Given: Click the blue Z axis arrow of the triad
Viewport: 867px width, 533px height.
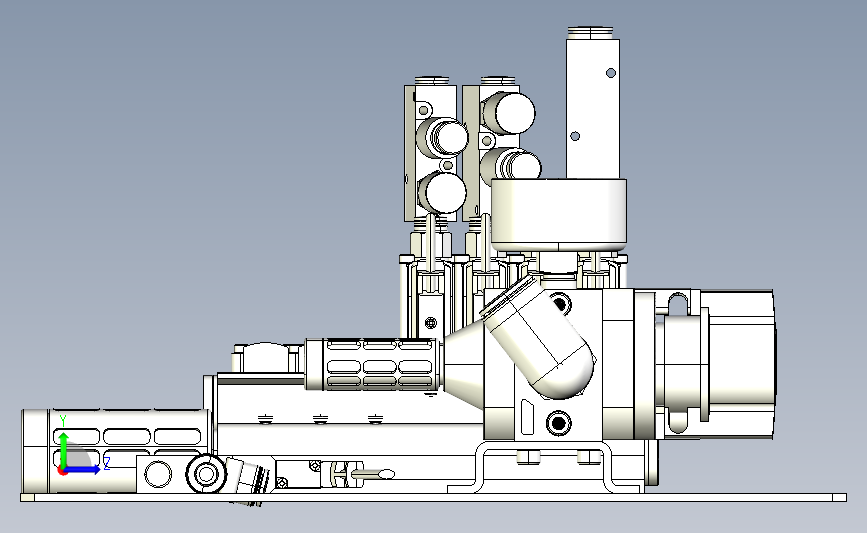Looking at the screenshot, I should [83, 470].
